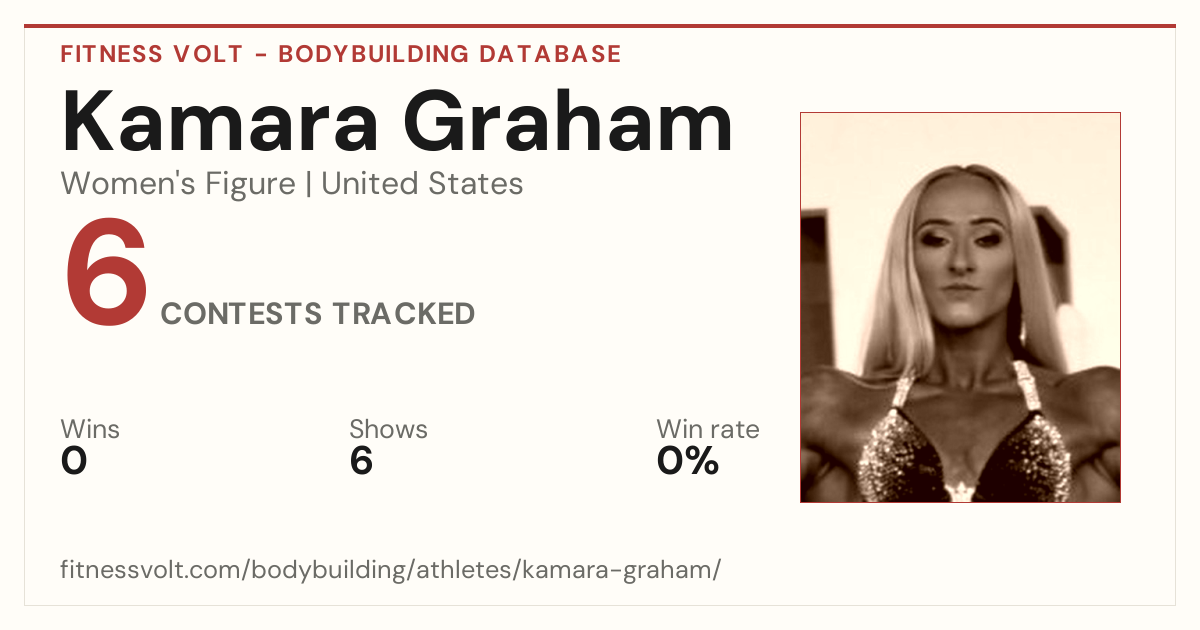Click the red line at the card top
The image size is (1200, 630).
point(600,26)
